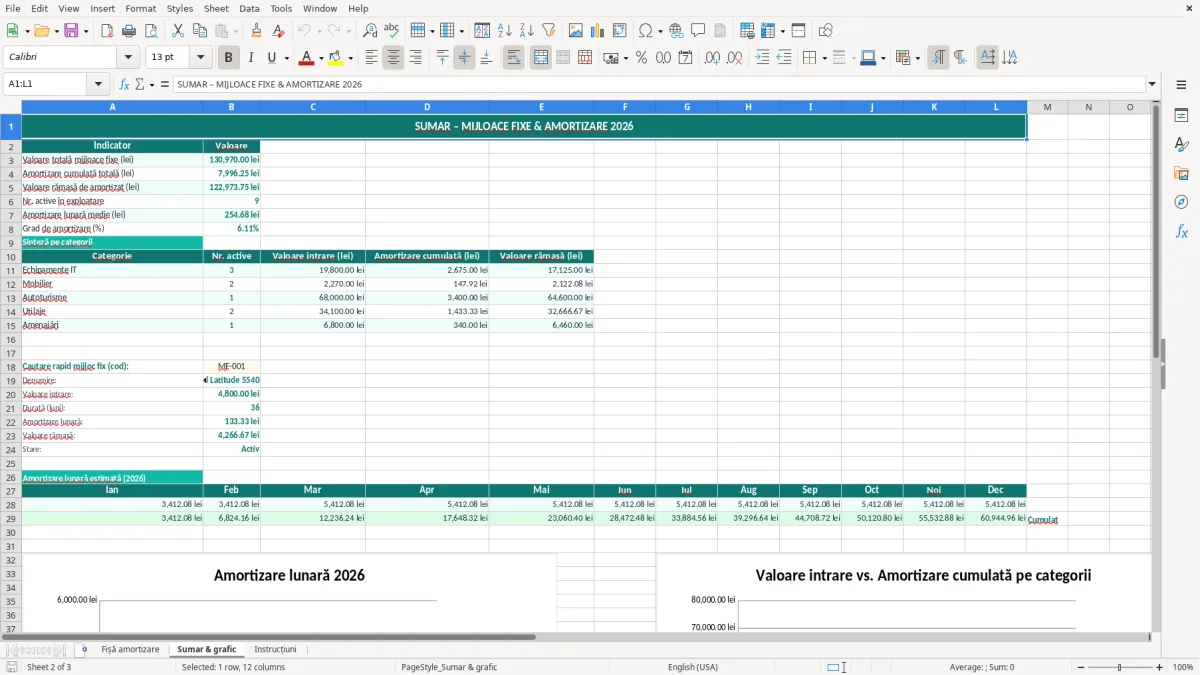Image resolution: width=1200 pixels, height=675 pixels.
Task: Open the sidebar Navigator
Action: [1181, 202]
